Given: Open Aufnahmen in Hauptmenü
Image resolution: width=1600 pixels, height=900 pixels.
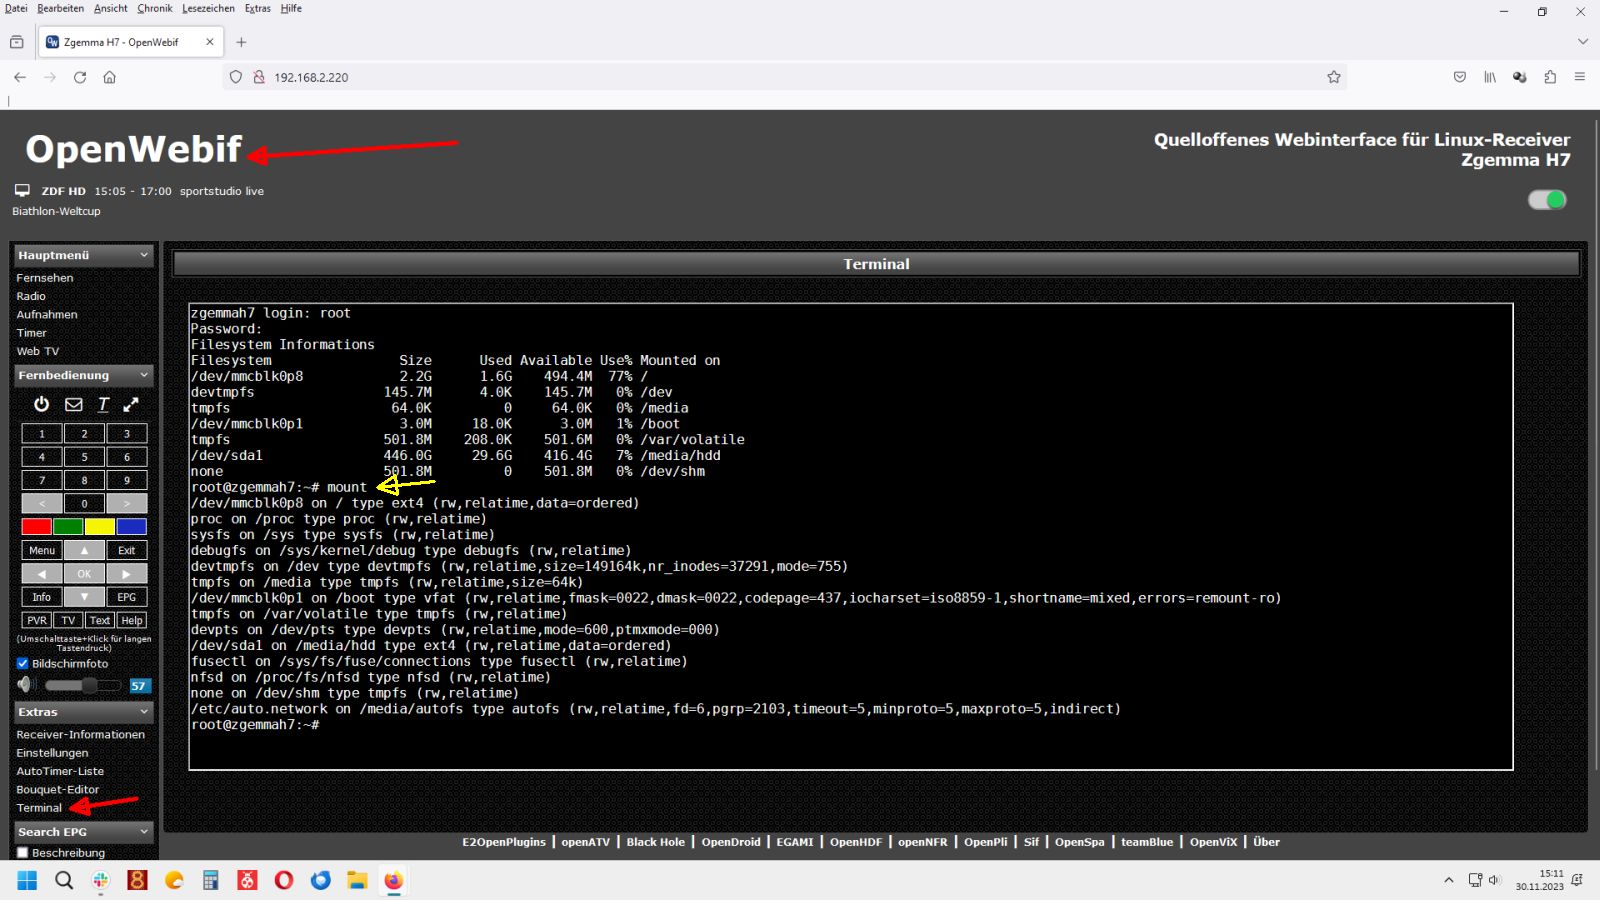Looking at the screenshot, I should 47,314.
